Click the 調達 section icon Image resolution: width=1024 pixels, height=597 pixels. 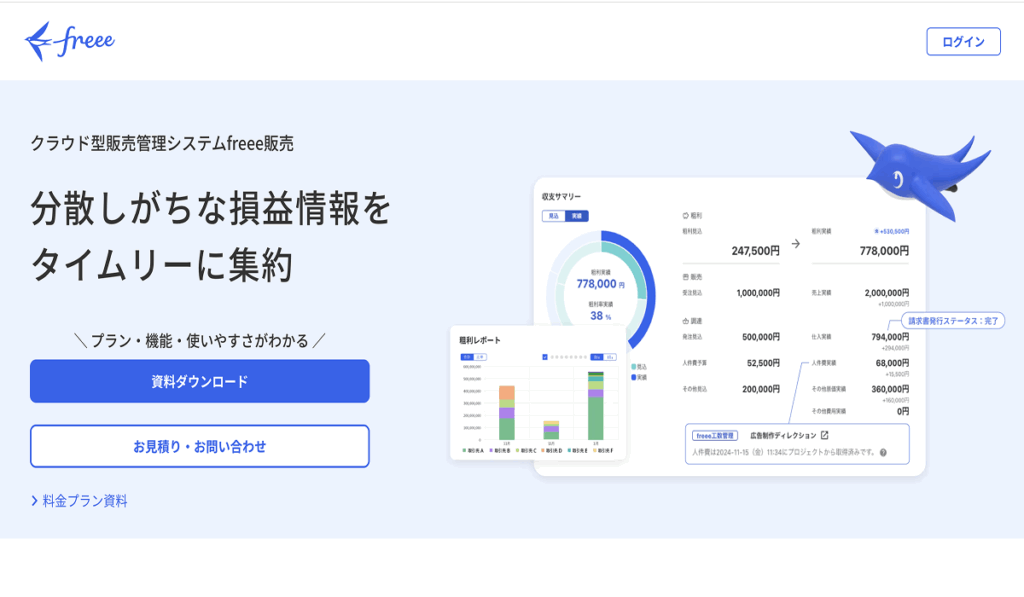686,320
